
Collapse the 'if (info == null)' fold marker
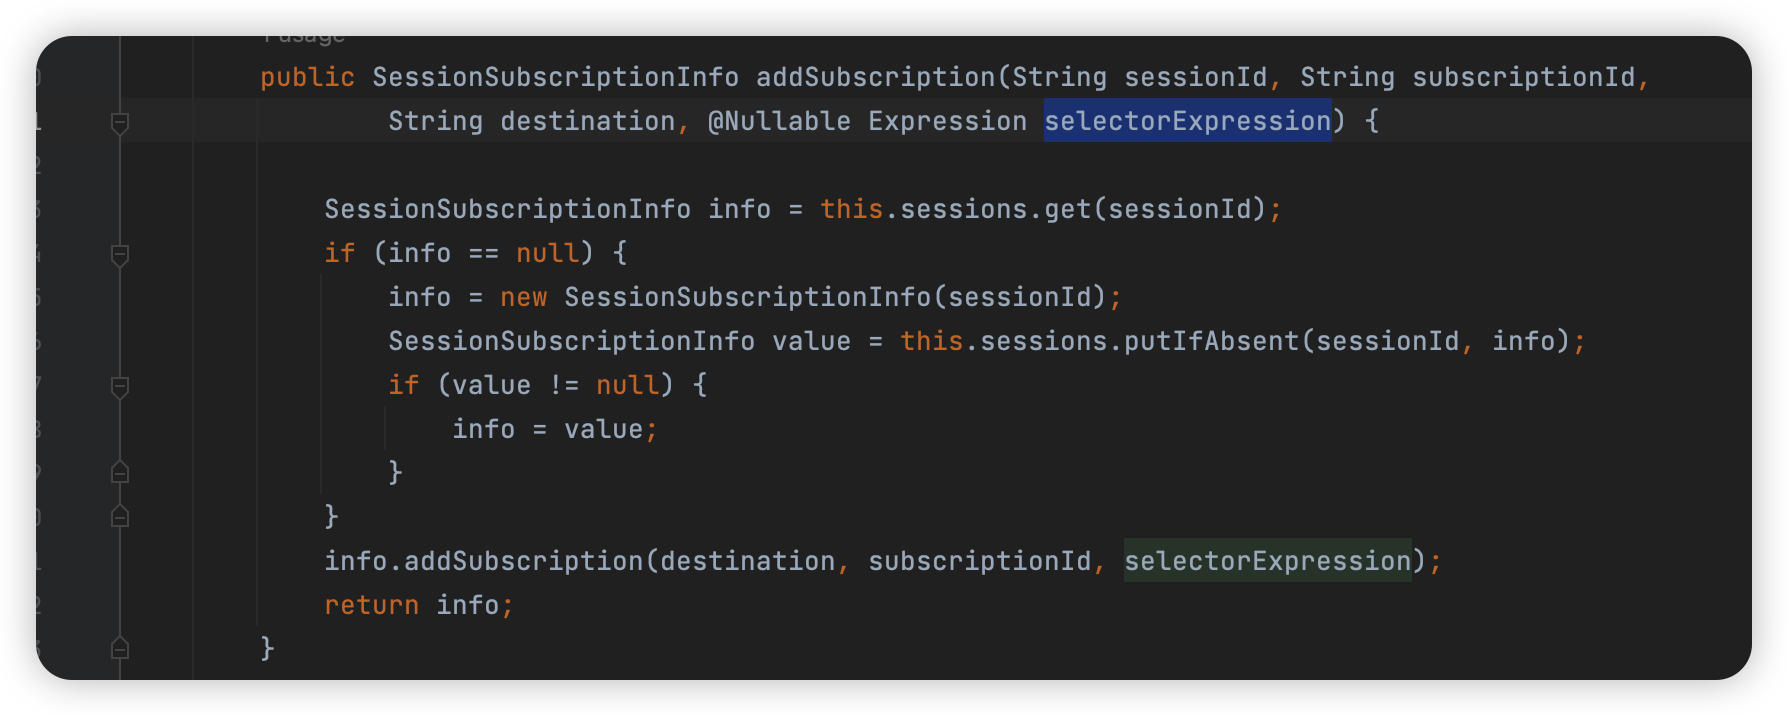click(x=120, y=255)
